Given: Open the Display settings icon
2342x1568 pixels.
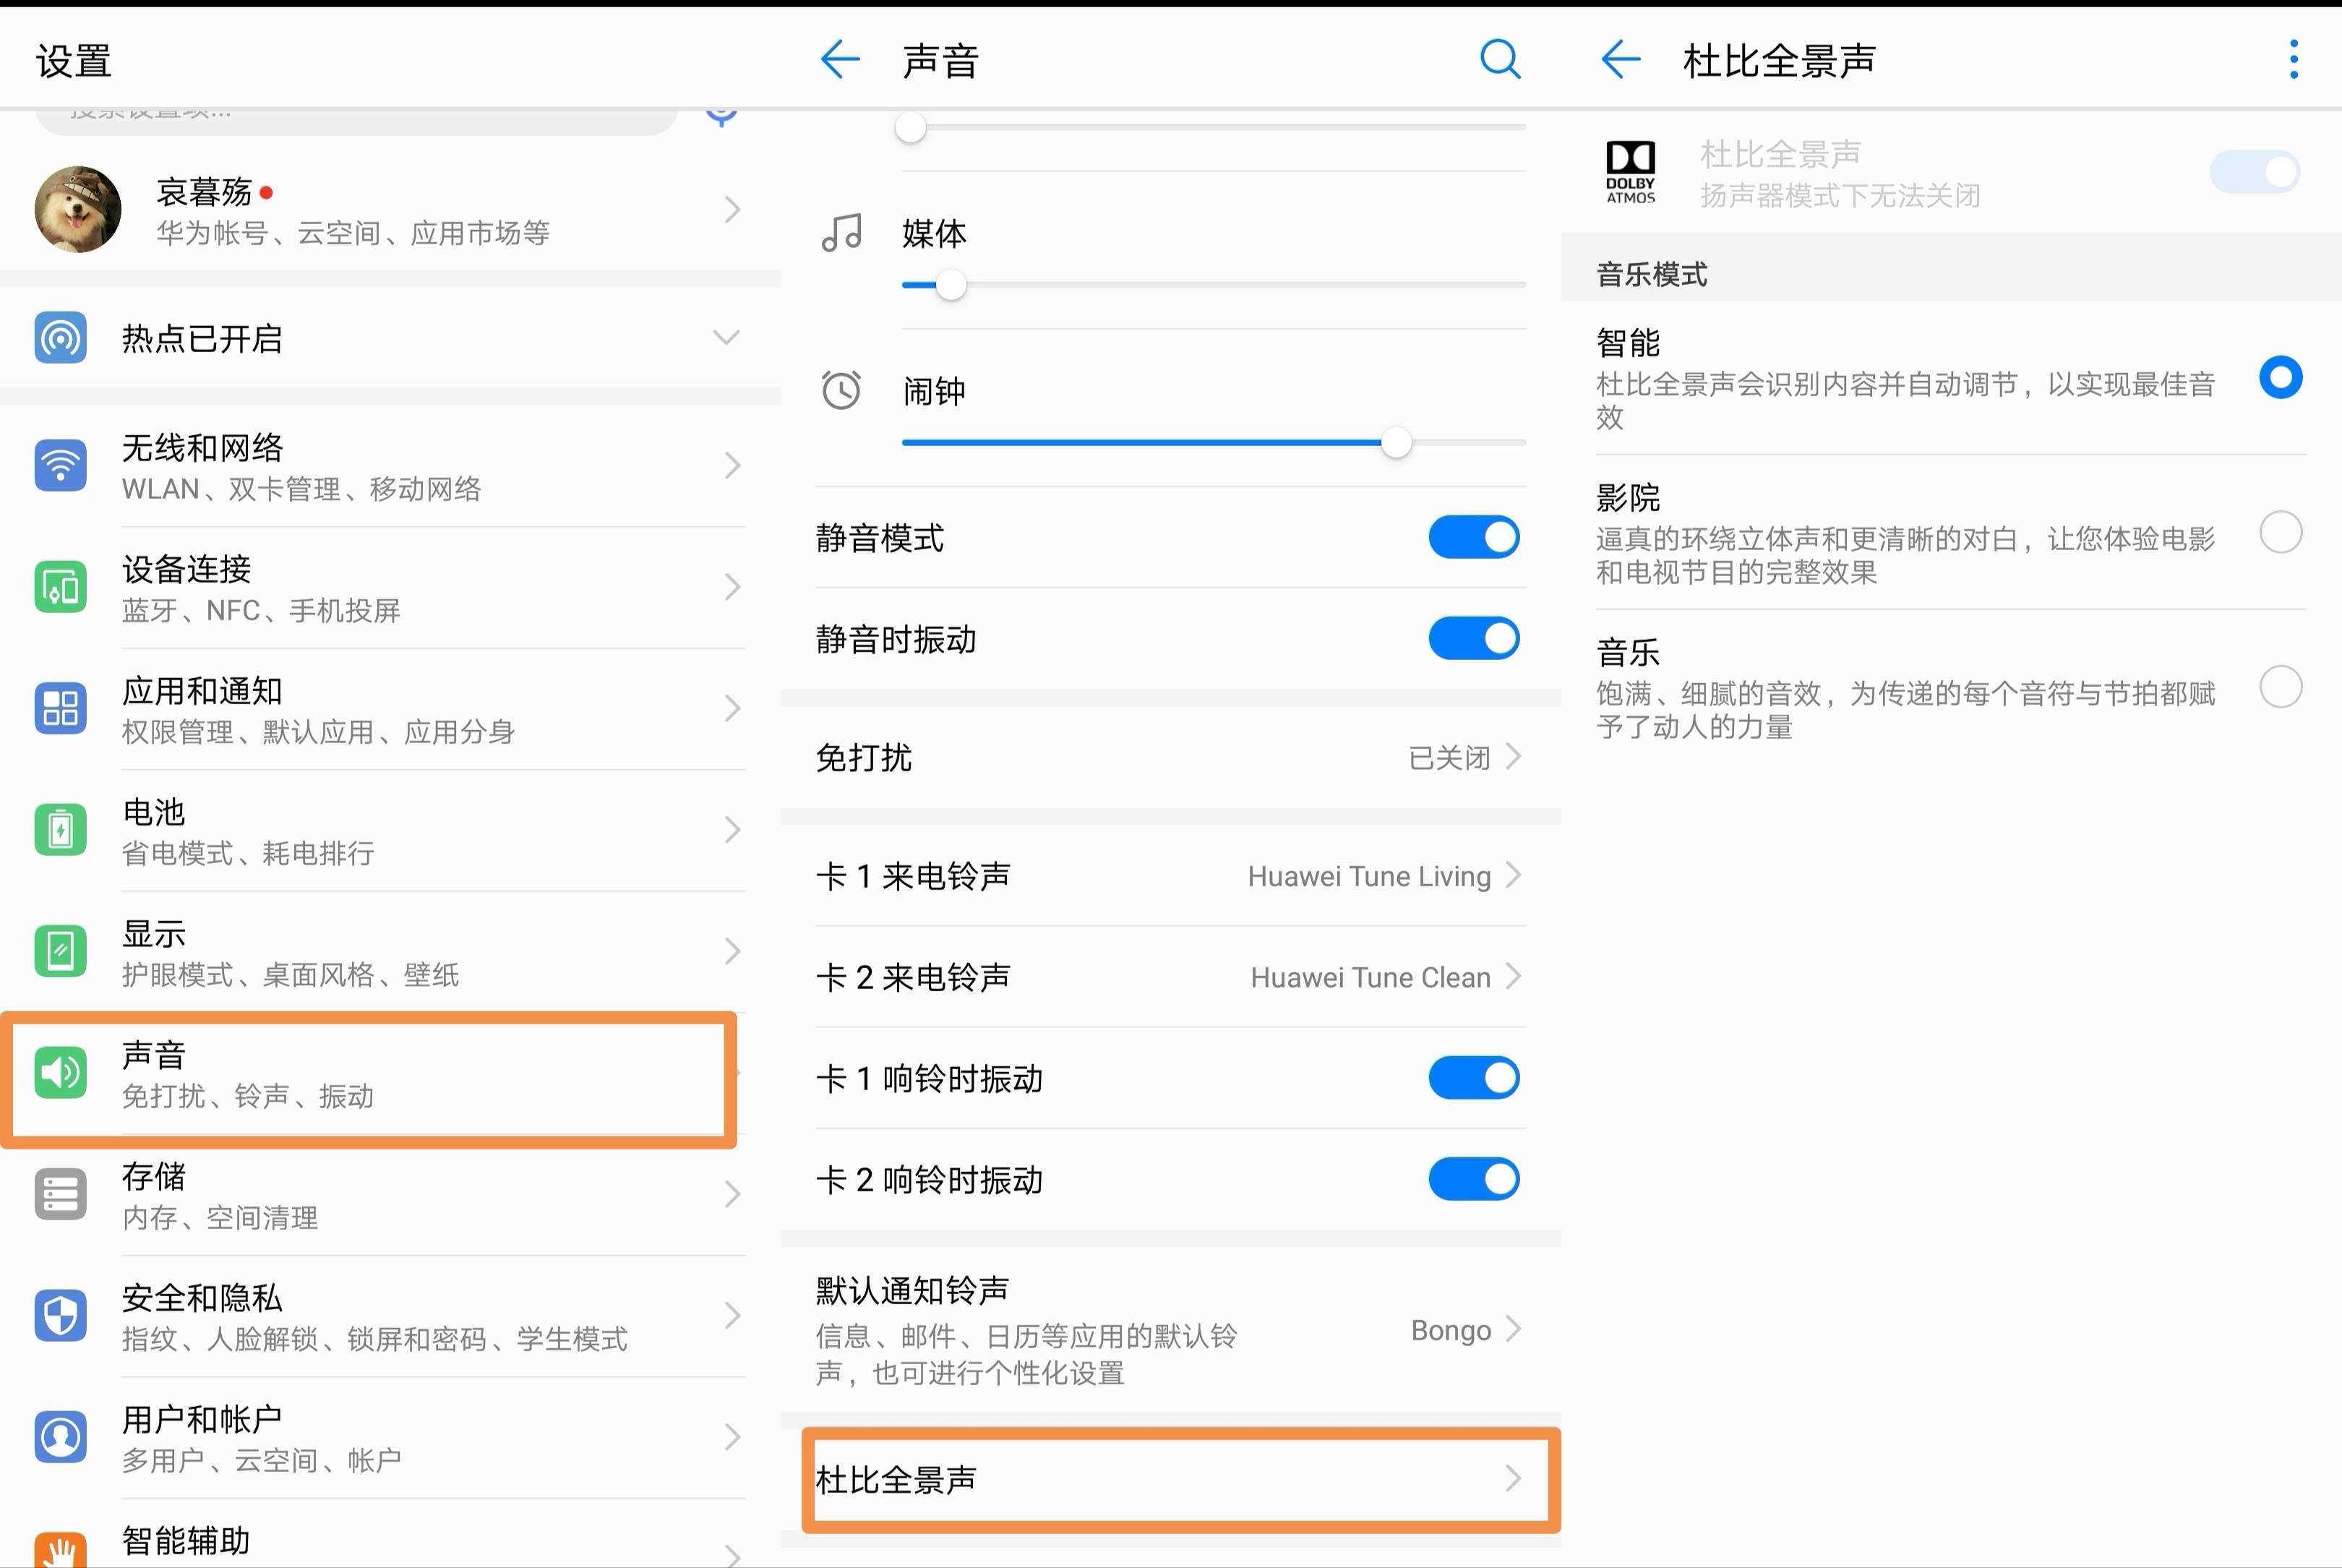Looking at the screenshot, I should point(60,951).
